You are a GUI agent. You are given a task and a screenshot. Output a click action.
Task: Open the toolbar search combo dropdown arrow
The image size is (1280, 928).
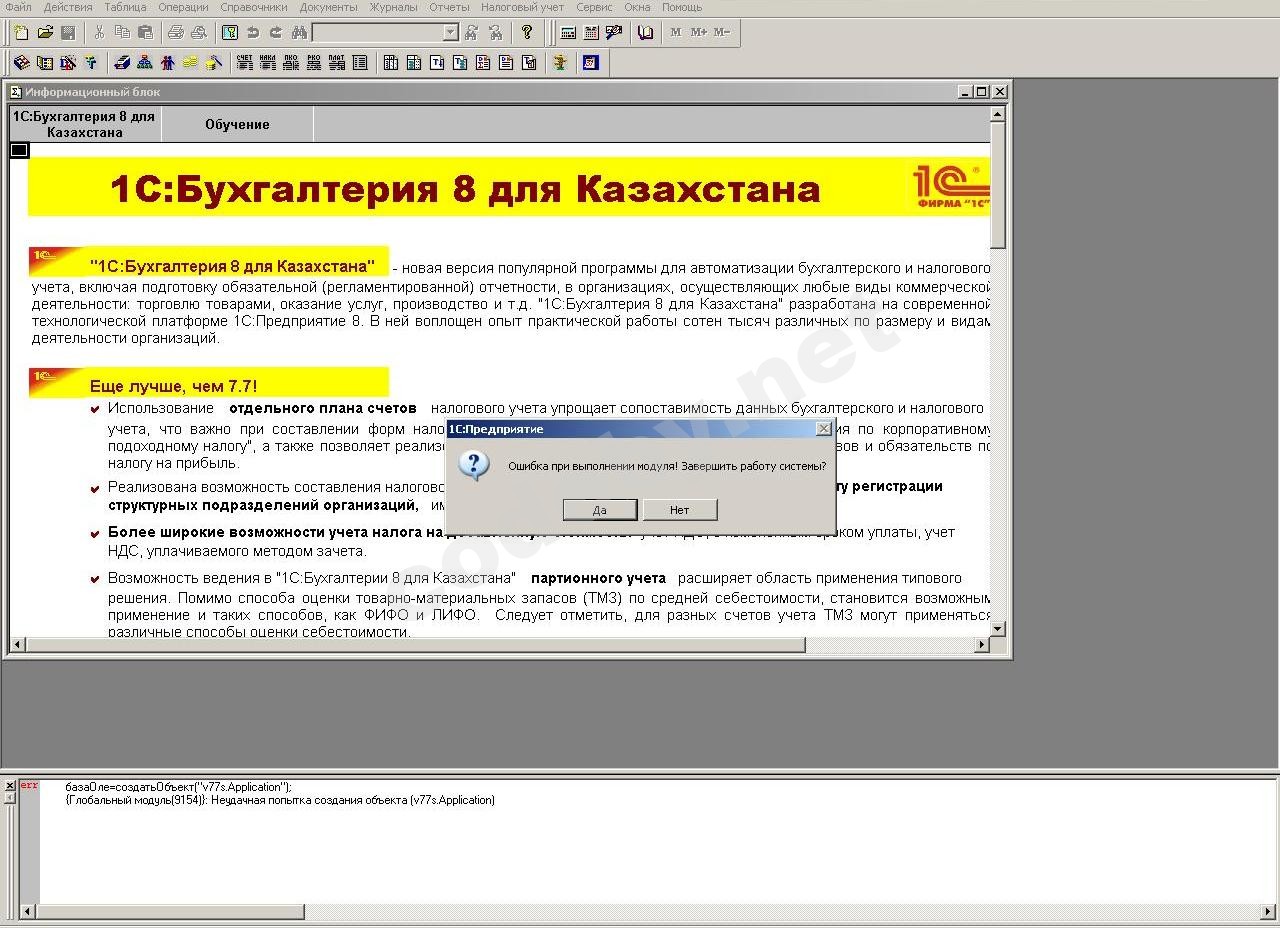click(450, 32)
